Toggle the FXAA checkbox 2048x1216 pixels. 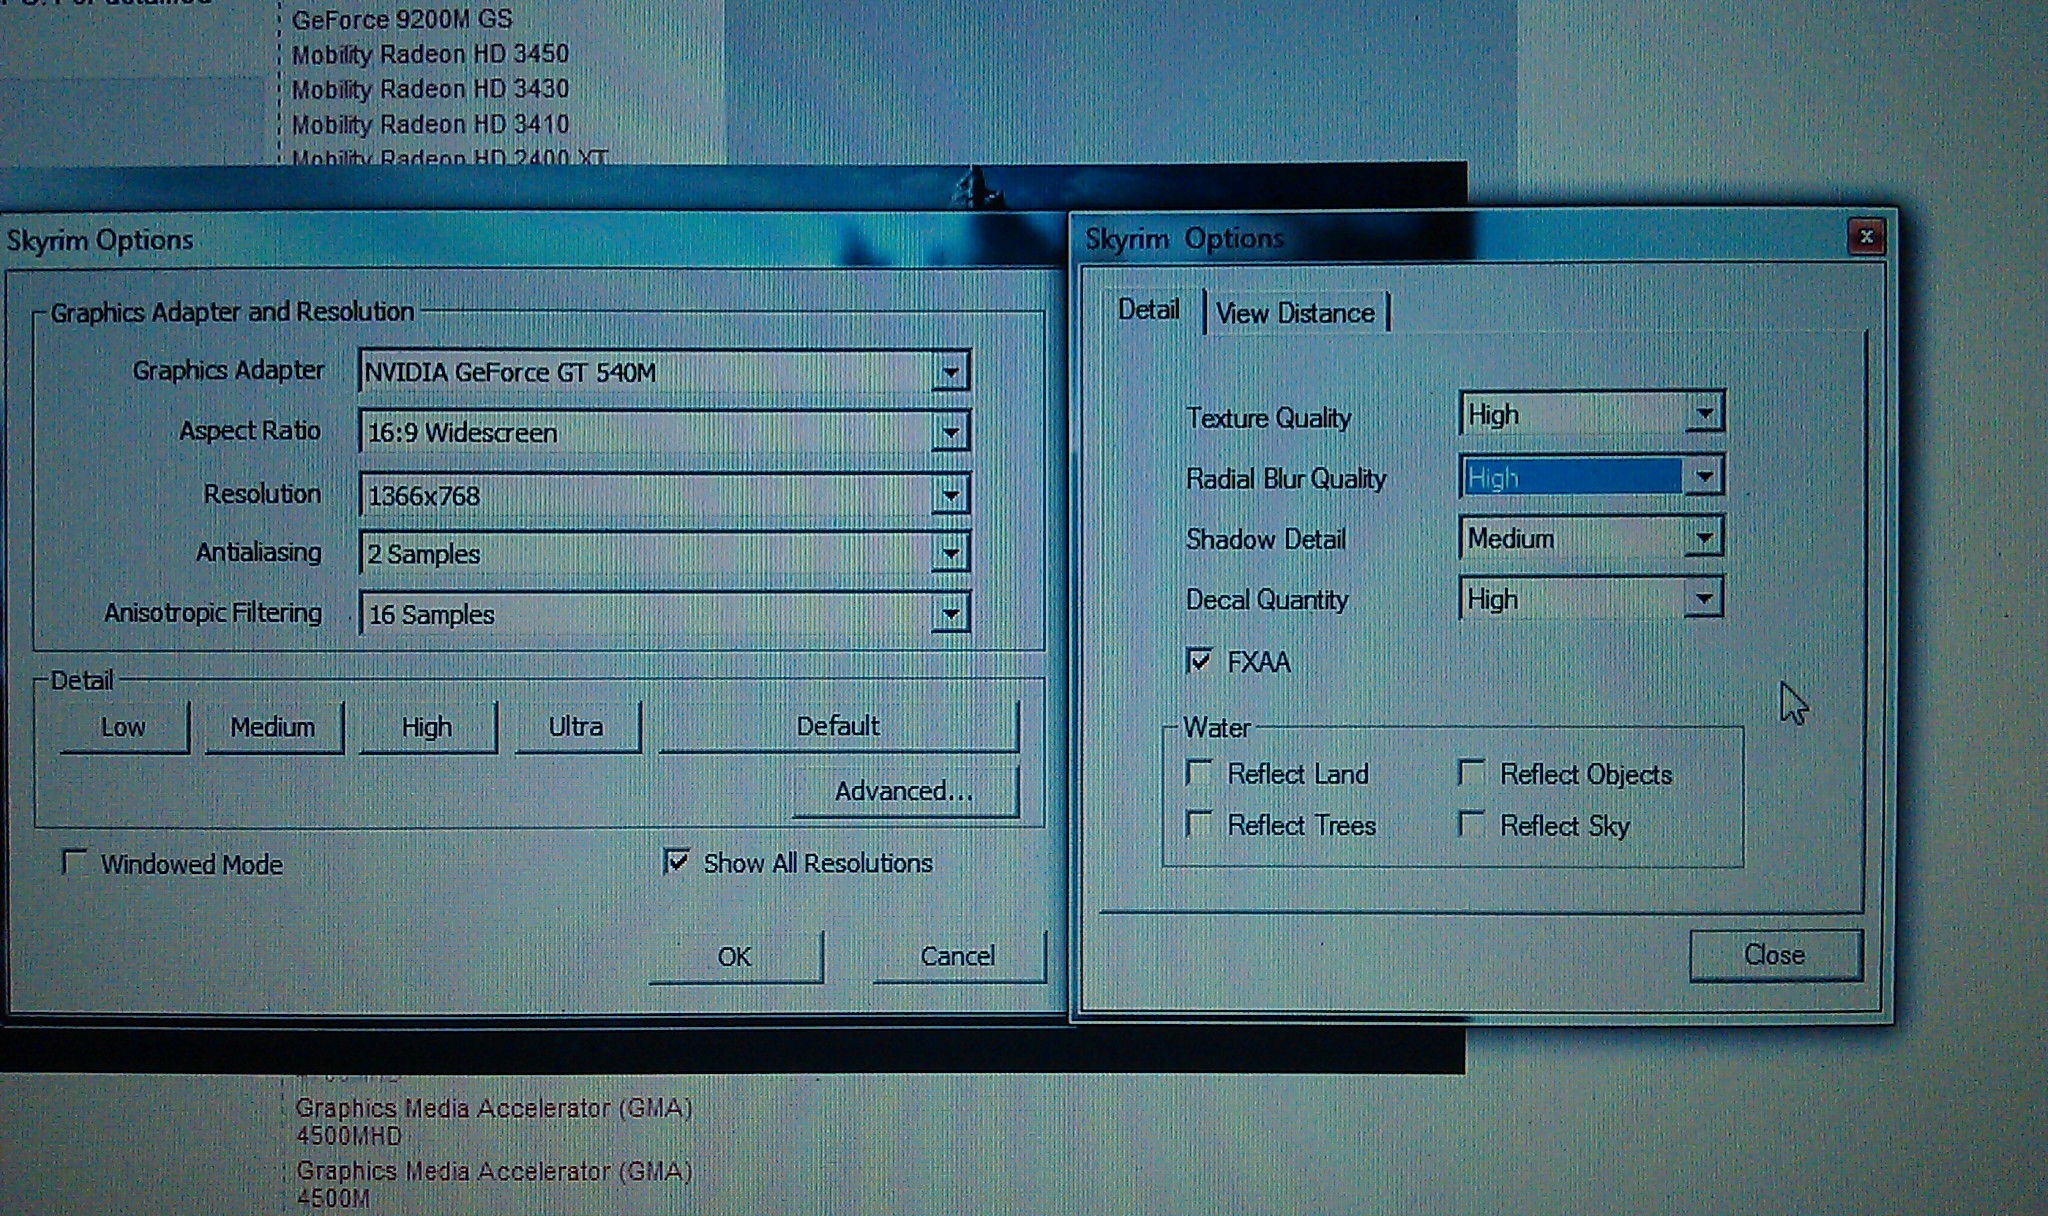[x=1199, y=661]
